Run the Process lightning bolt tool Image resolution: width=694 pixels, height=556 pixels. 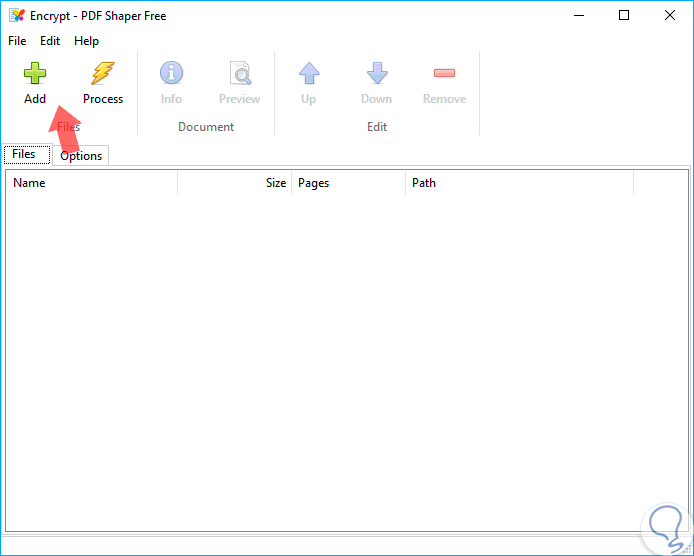[x=103, y=73]
